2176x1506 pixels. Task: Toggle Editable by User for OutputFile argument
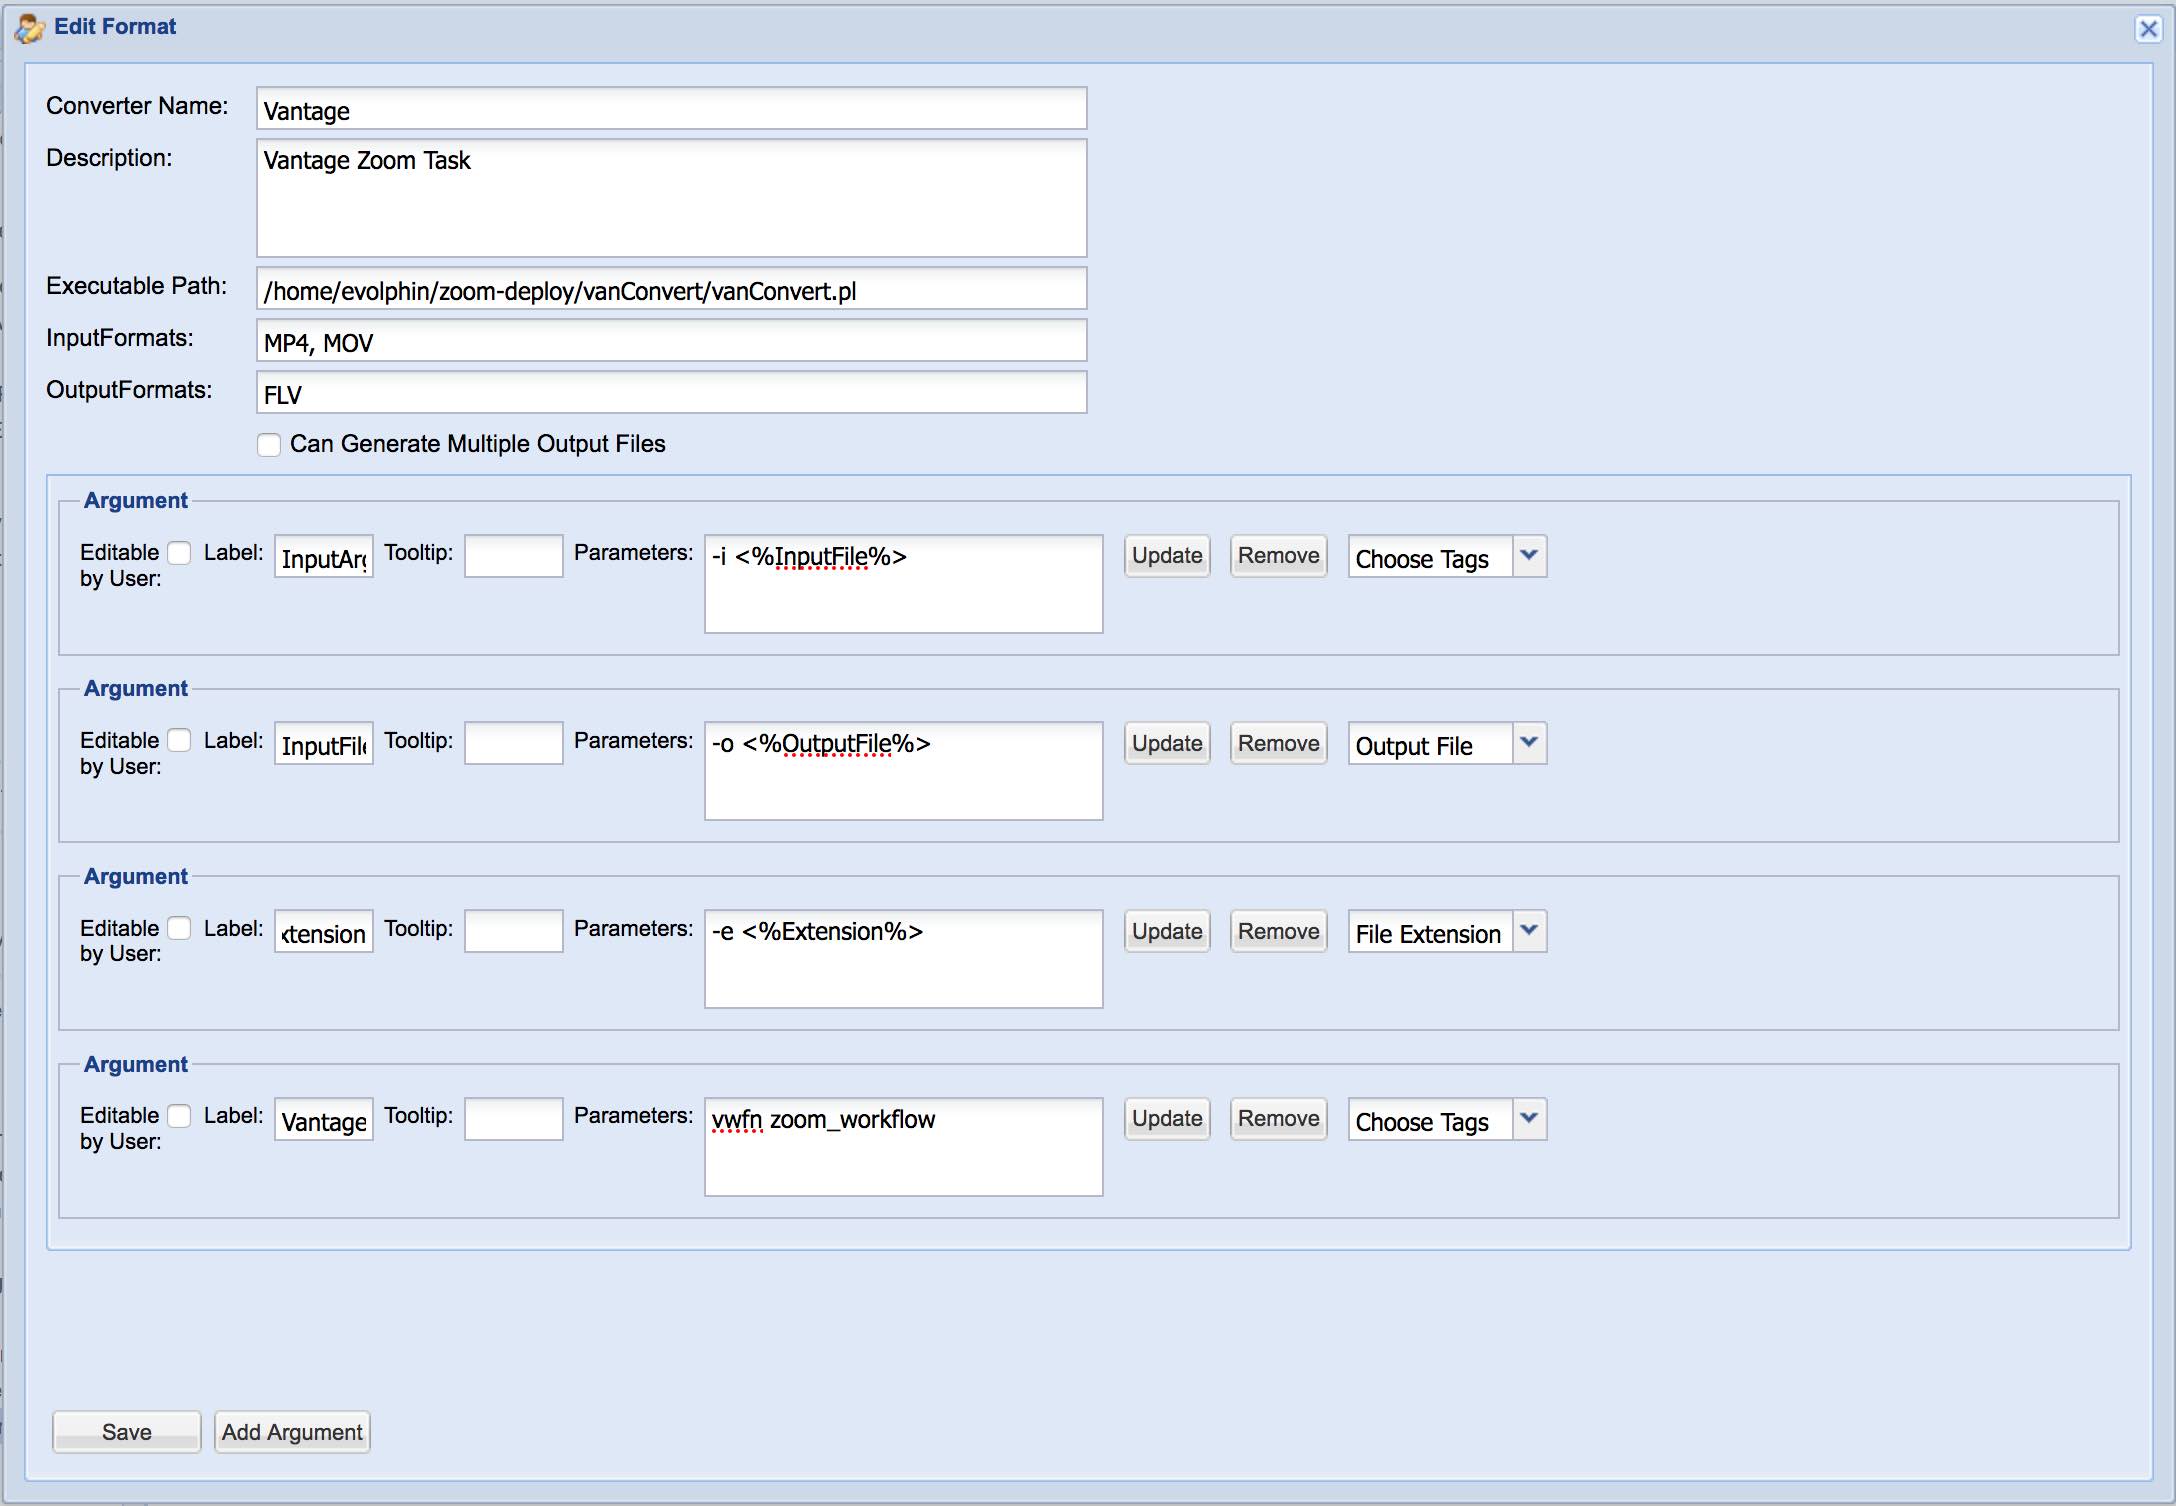pos(179,741)
